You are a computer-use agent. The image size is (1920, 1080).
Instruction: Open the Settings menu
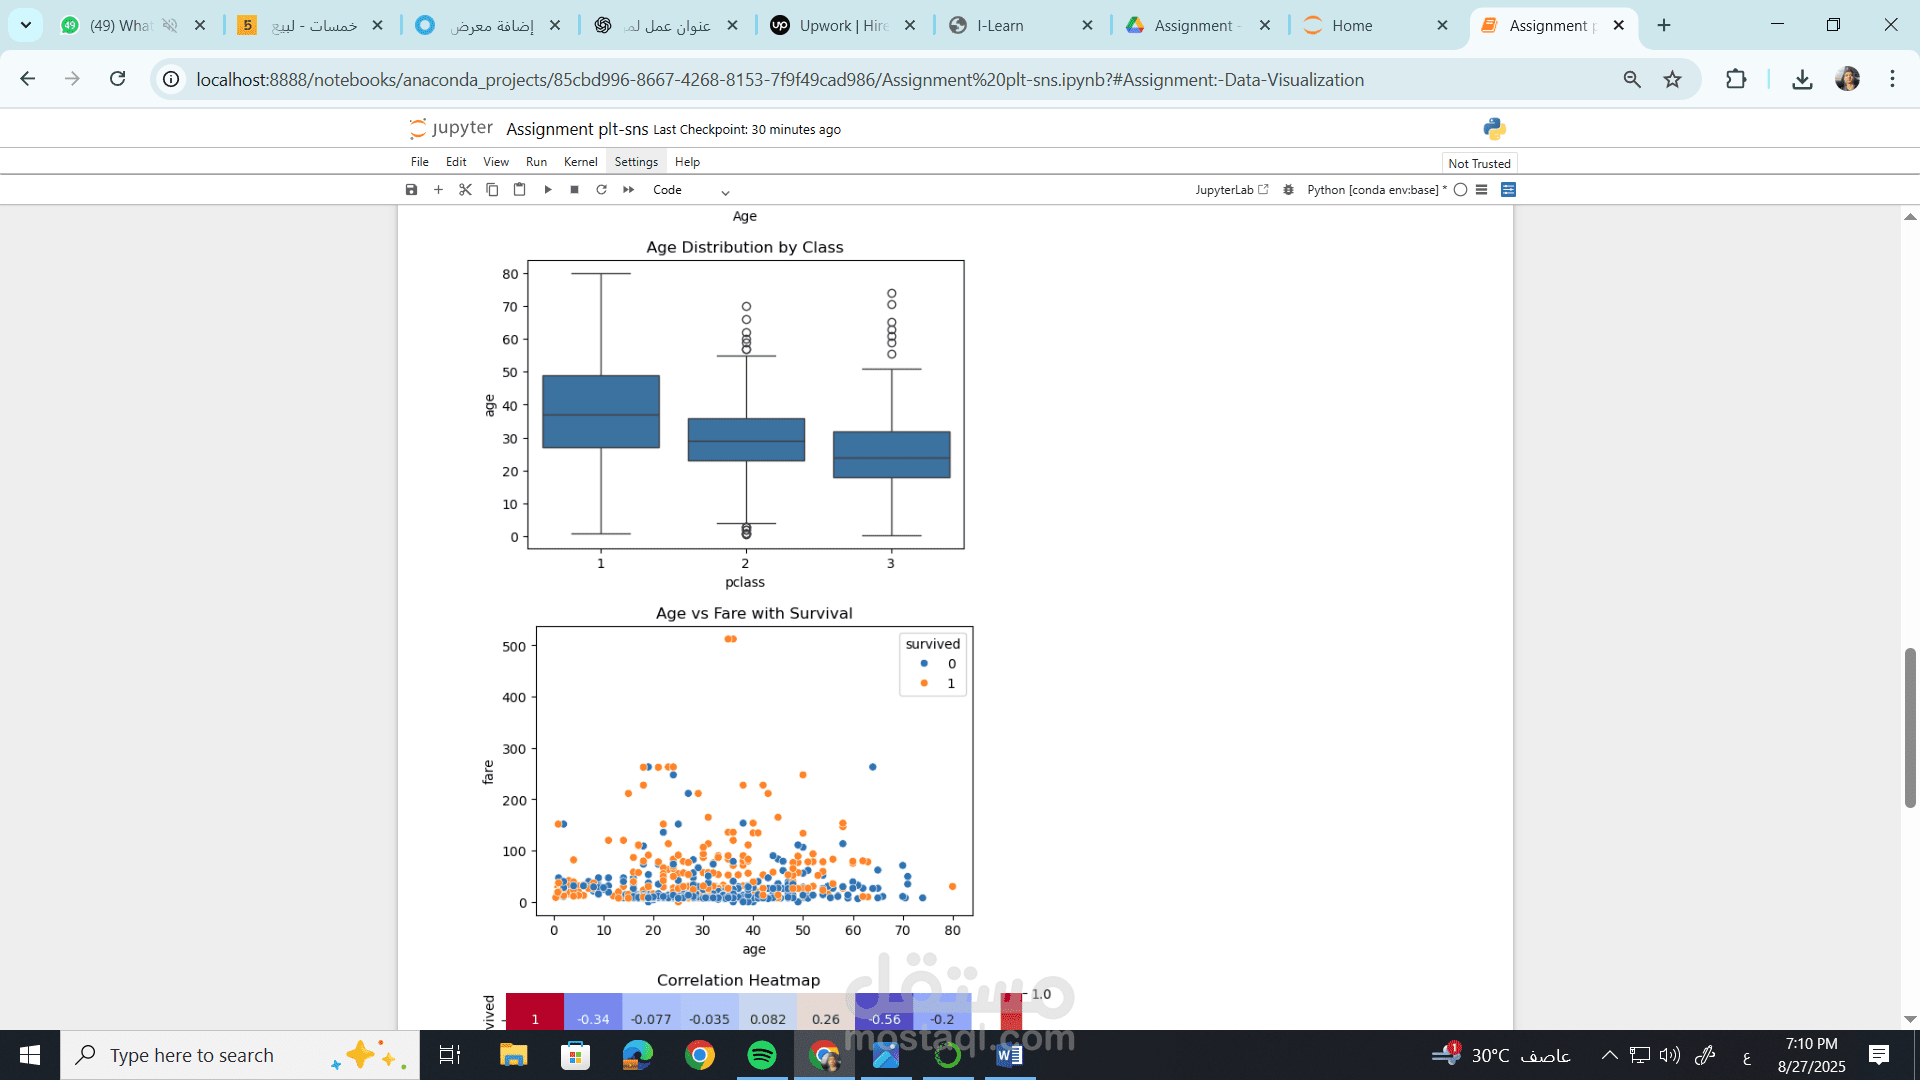coord(636,162)
